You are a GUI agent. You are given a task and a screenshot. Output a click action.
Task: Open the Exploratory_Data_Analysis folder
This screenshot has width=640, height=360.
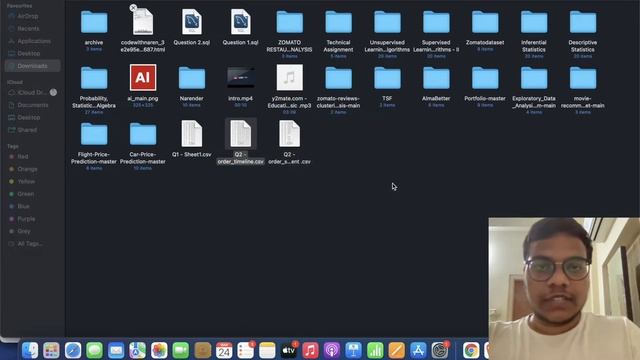pos(534,78)
